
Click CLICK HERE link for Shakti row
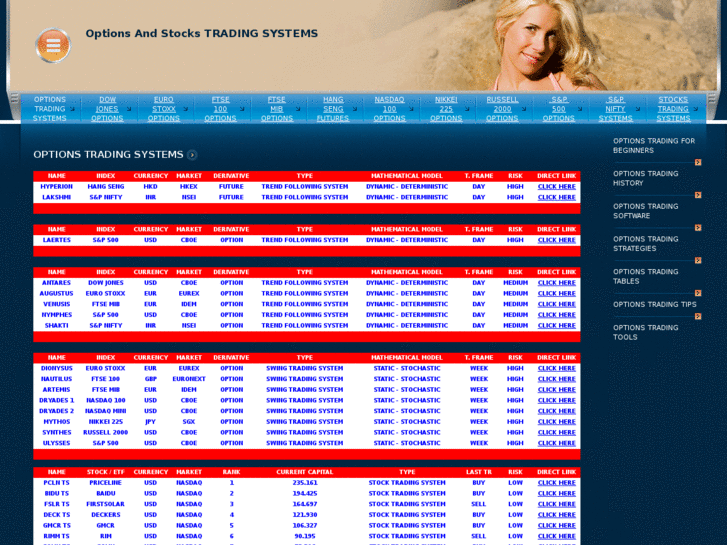[x=556, y=326]
